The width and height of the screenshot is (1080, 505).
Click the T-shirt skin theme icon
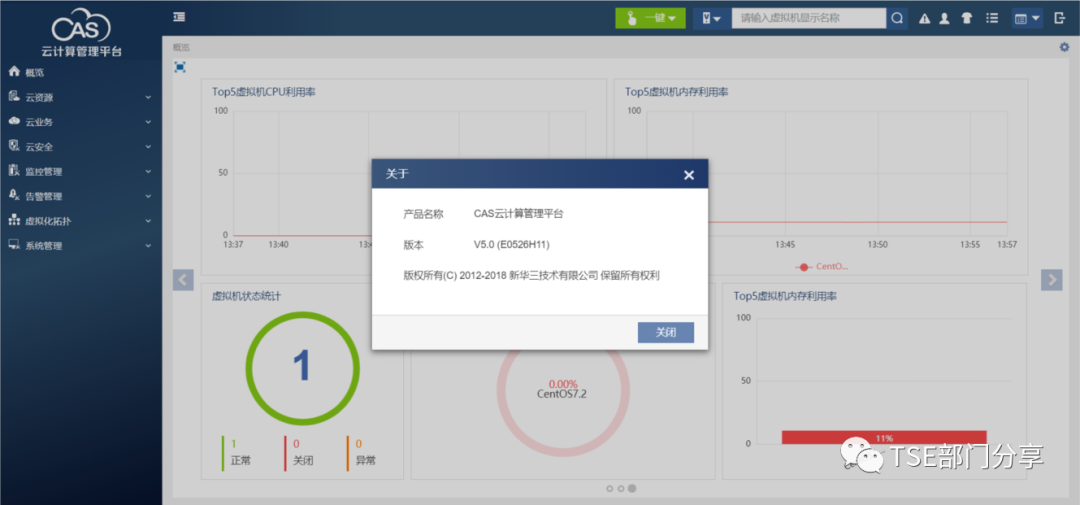967,19
